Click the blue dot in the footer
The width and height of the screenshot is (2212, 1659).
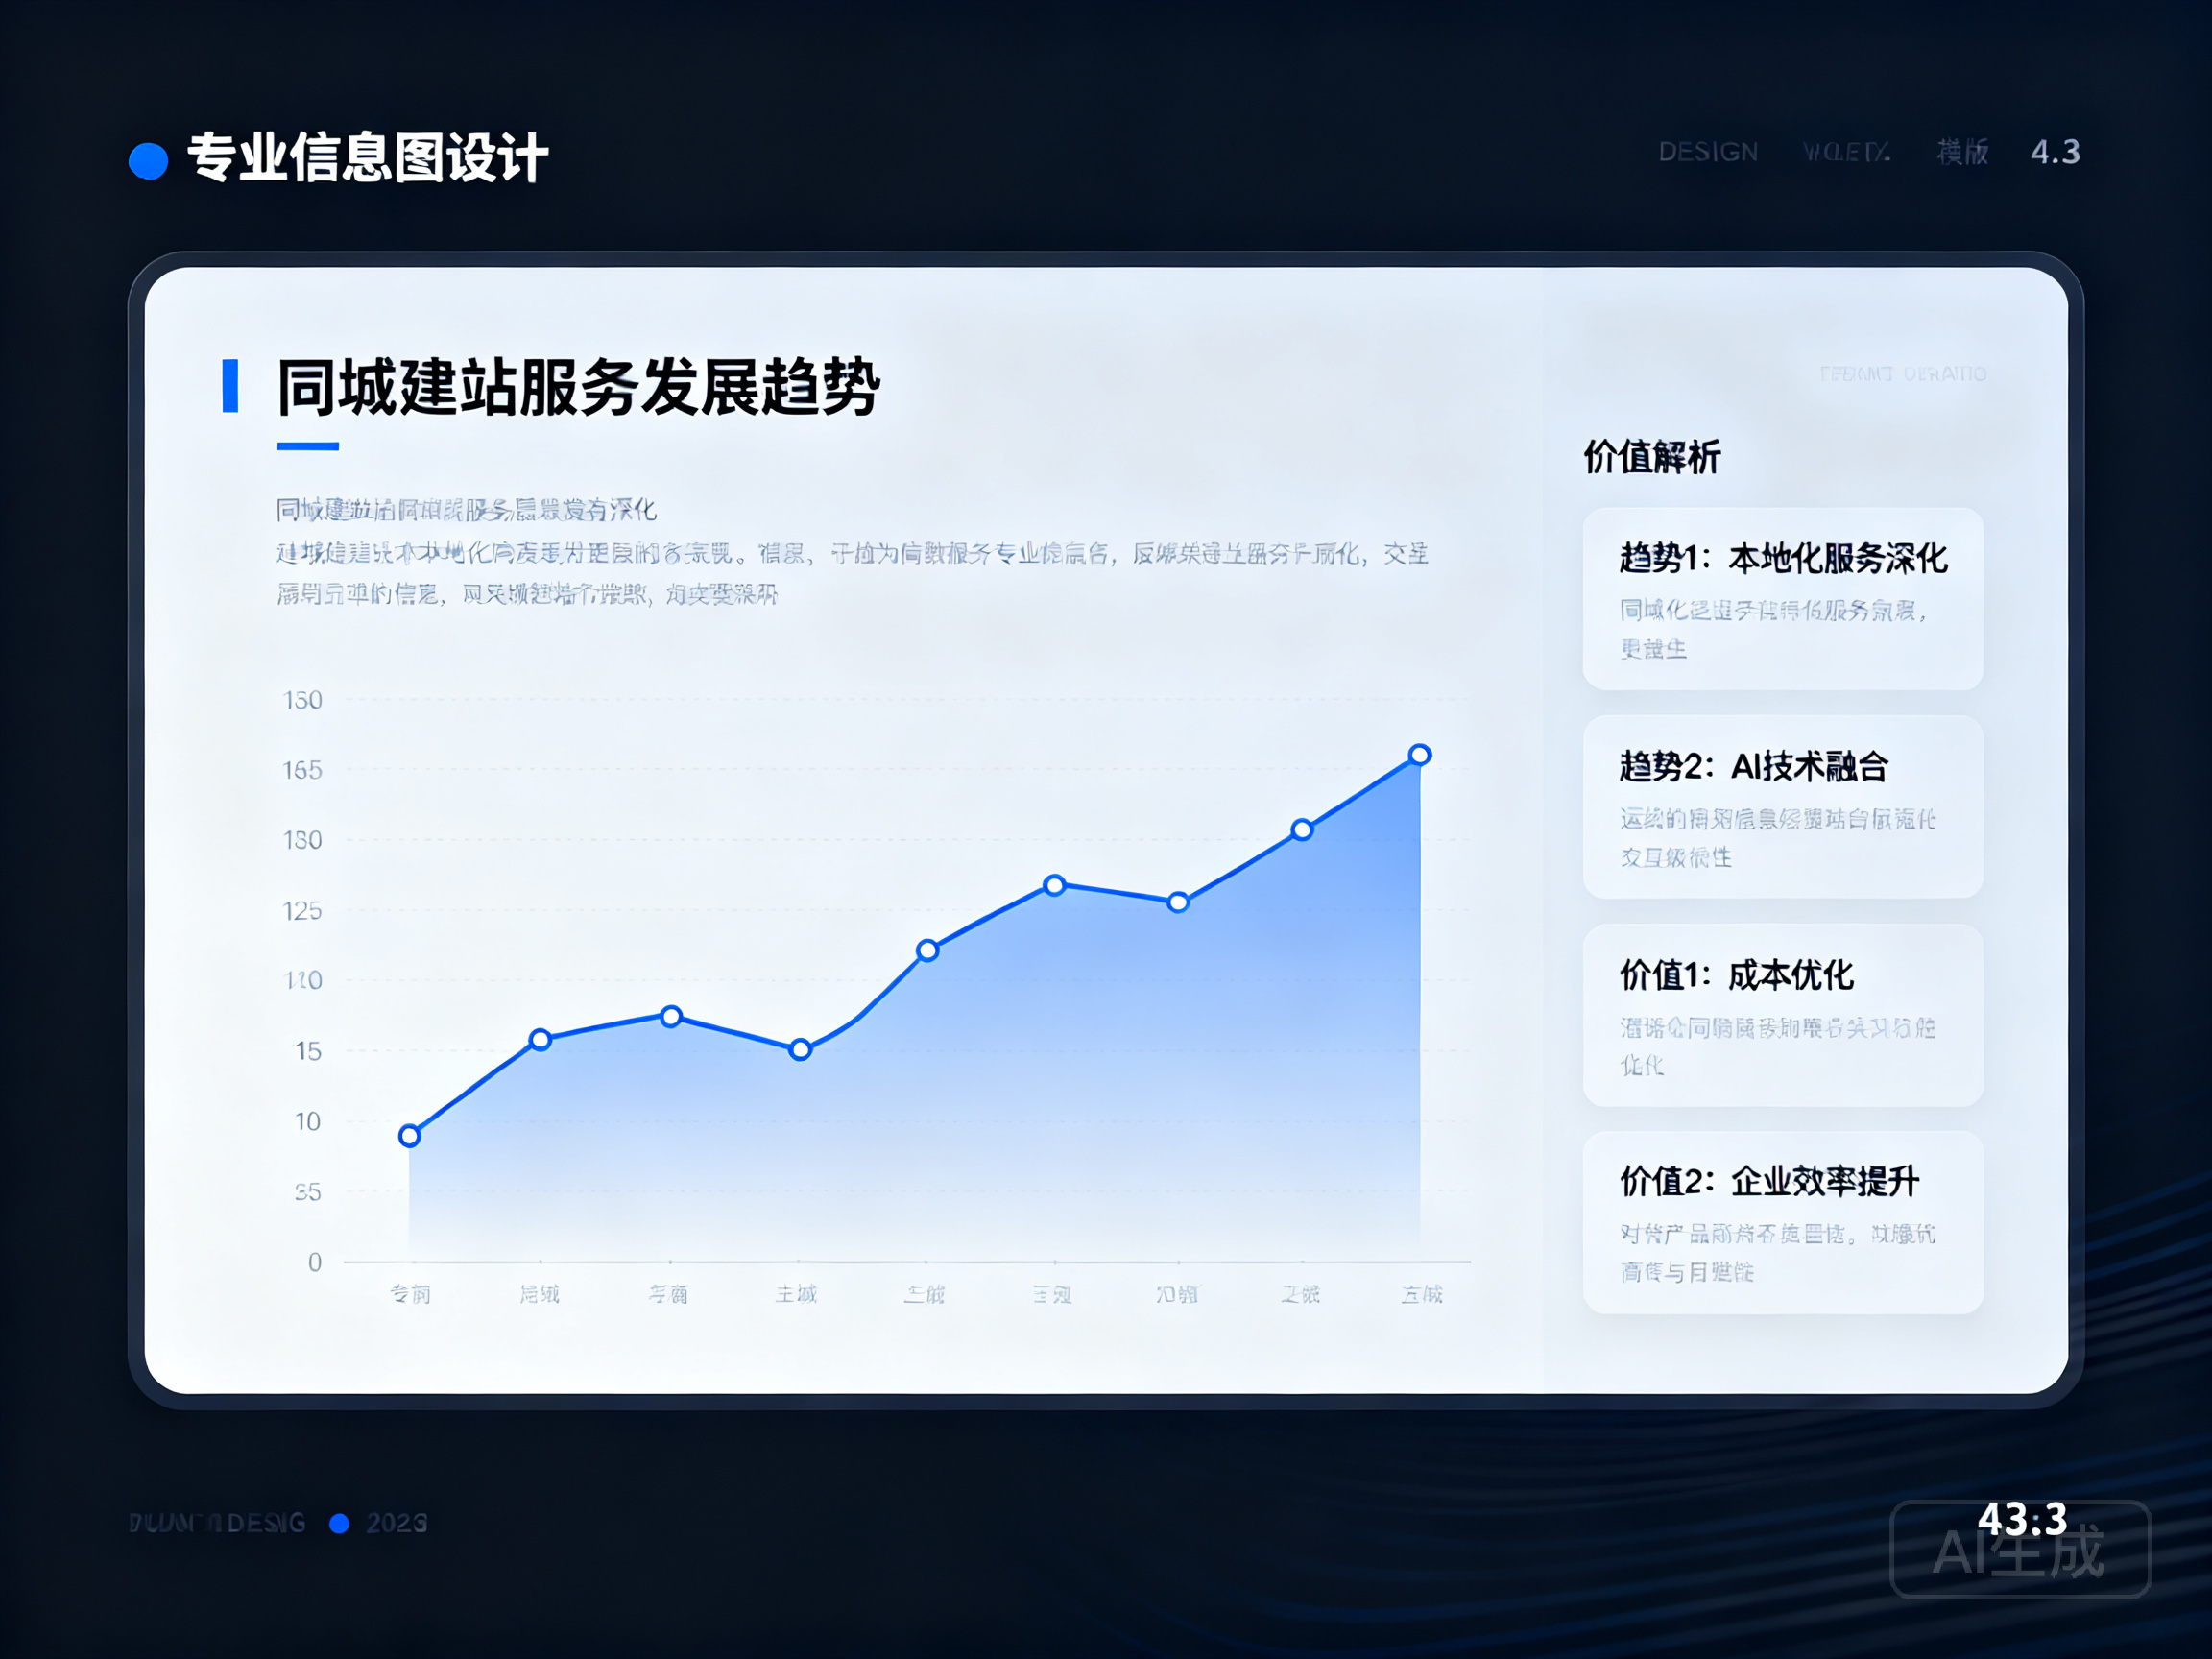coord(339,1523)
